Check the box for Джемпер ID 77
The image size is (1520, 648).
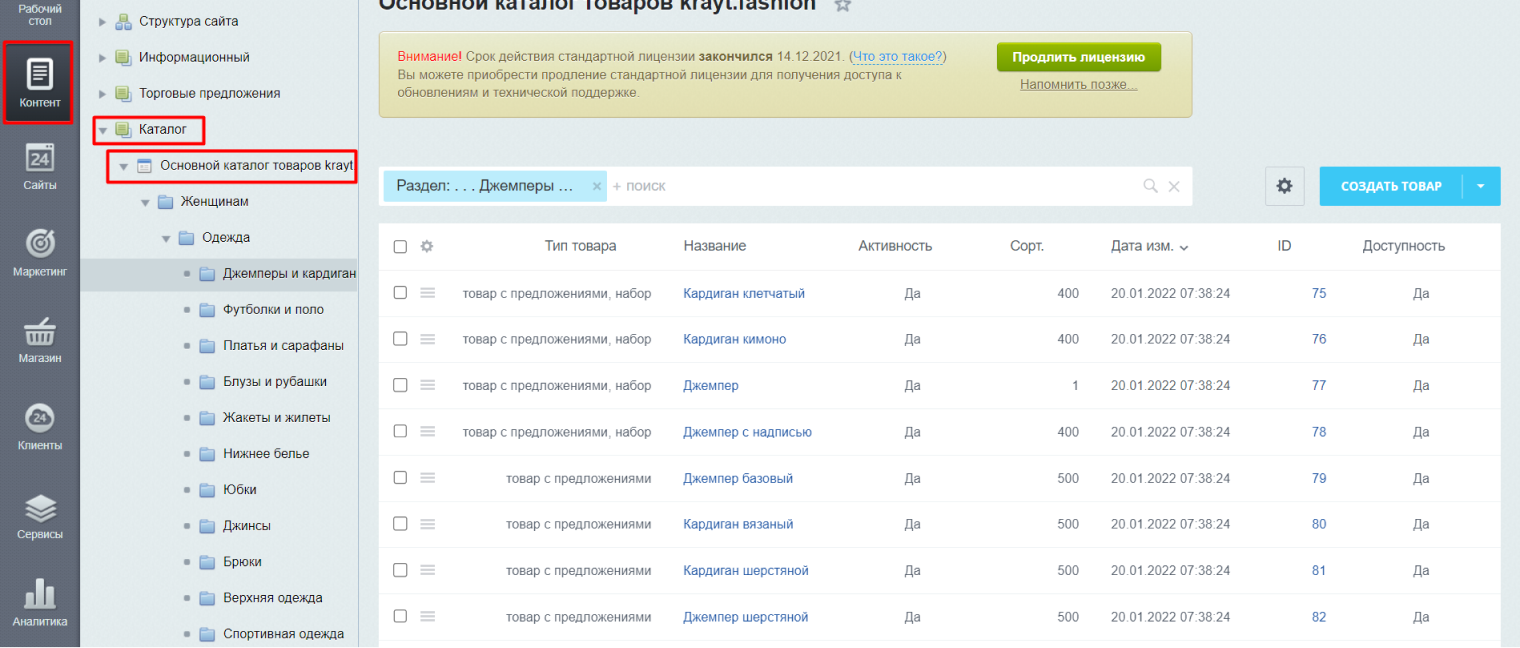(x=400, y=385)
